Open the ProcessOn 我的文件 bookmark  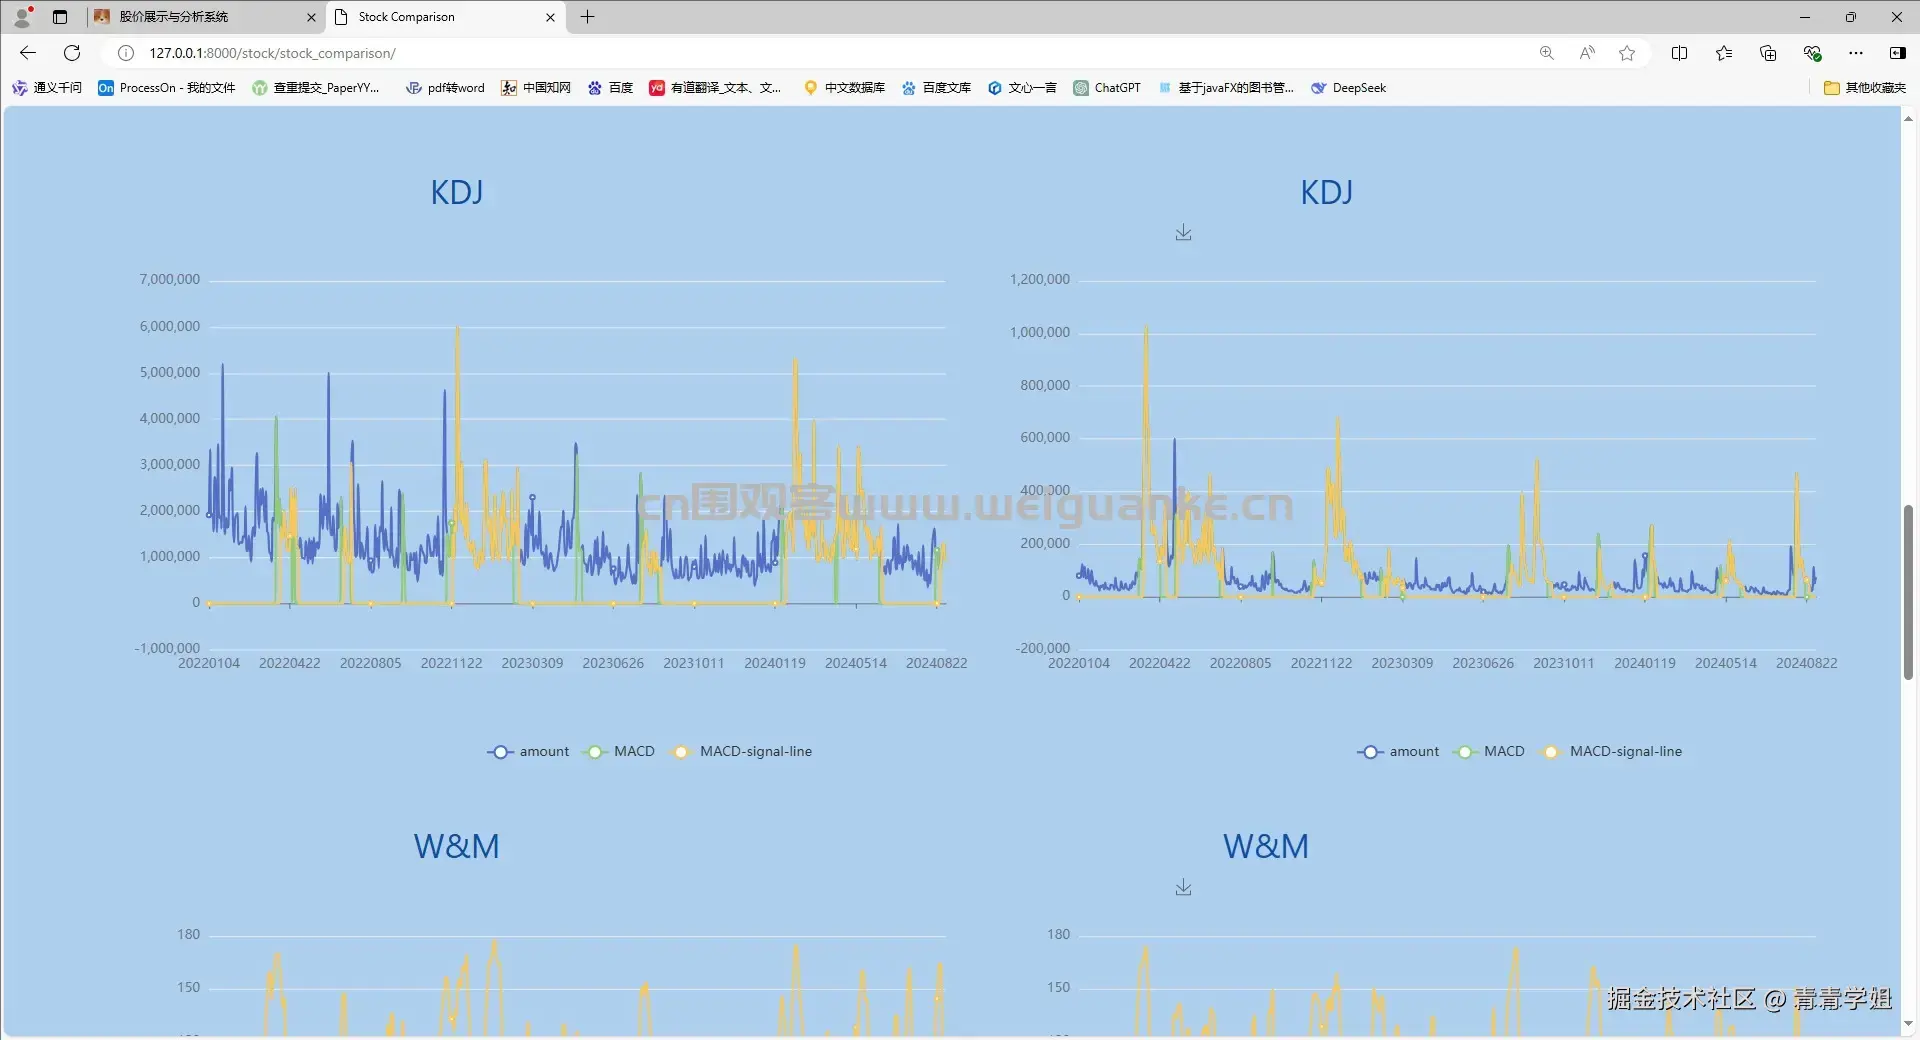(167, 88)
